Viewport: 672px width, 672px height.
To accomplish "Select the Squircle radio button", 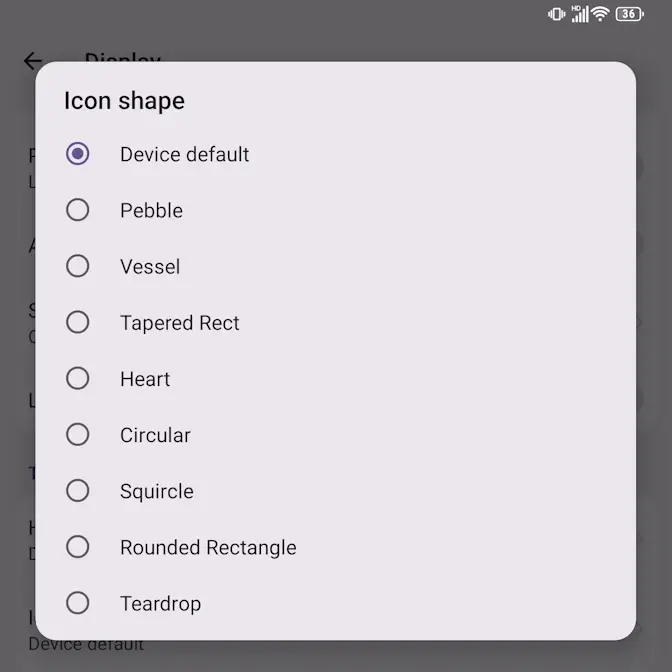I will pos(77,490).
